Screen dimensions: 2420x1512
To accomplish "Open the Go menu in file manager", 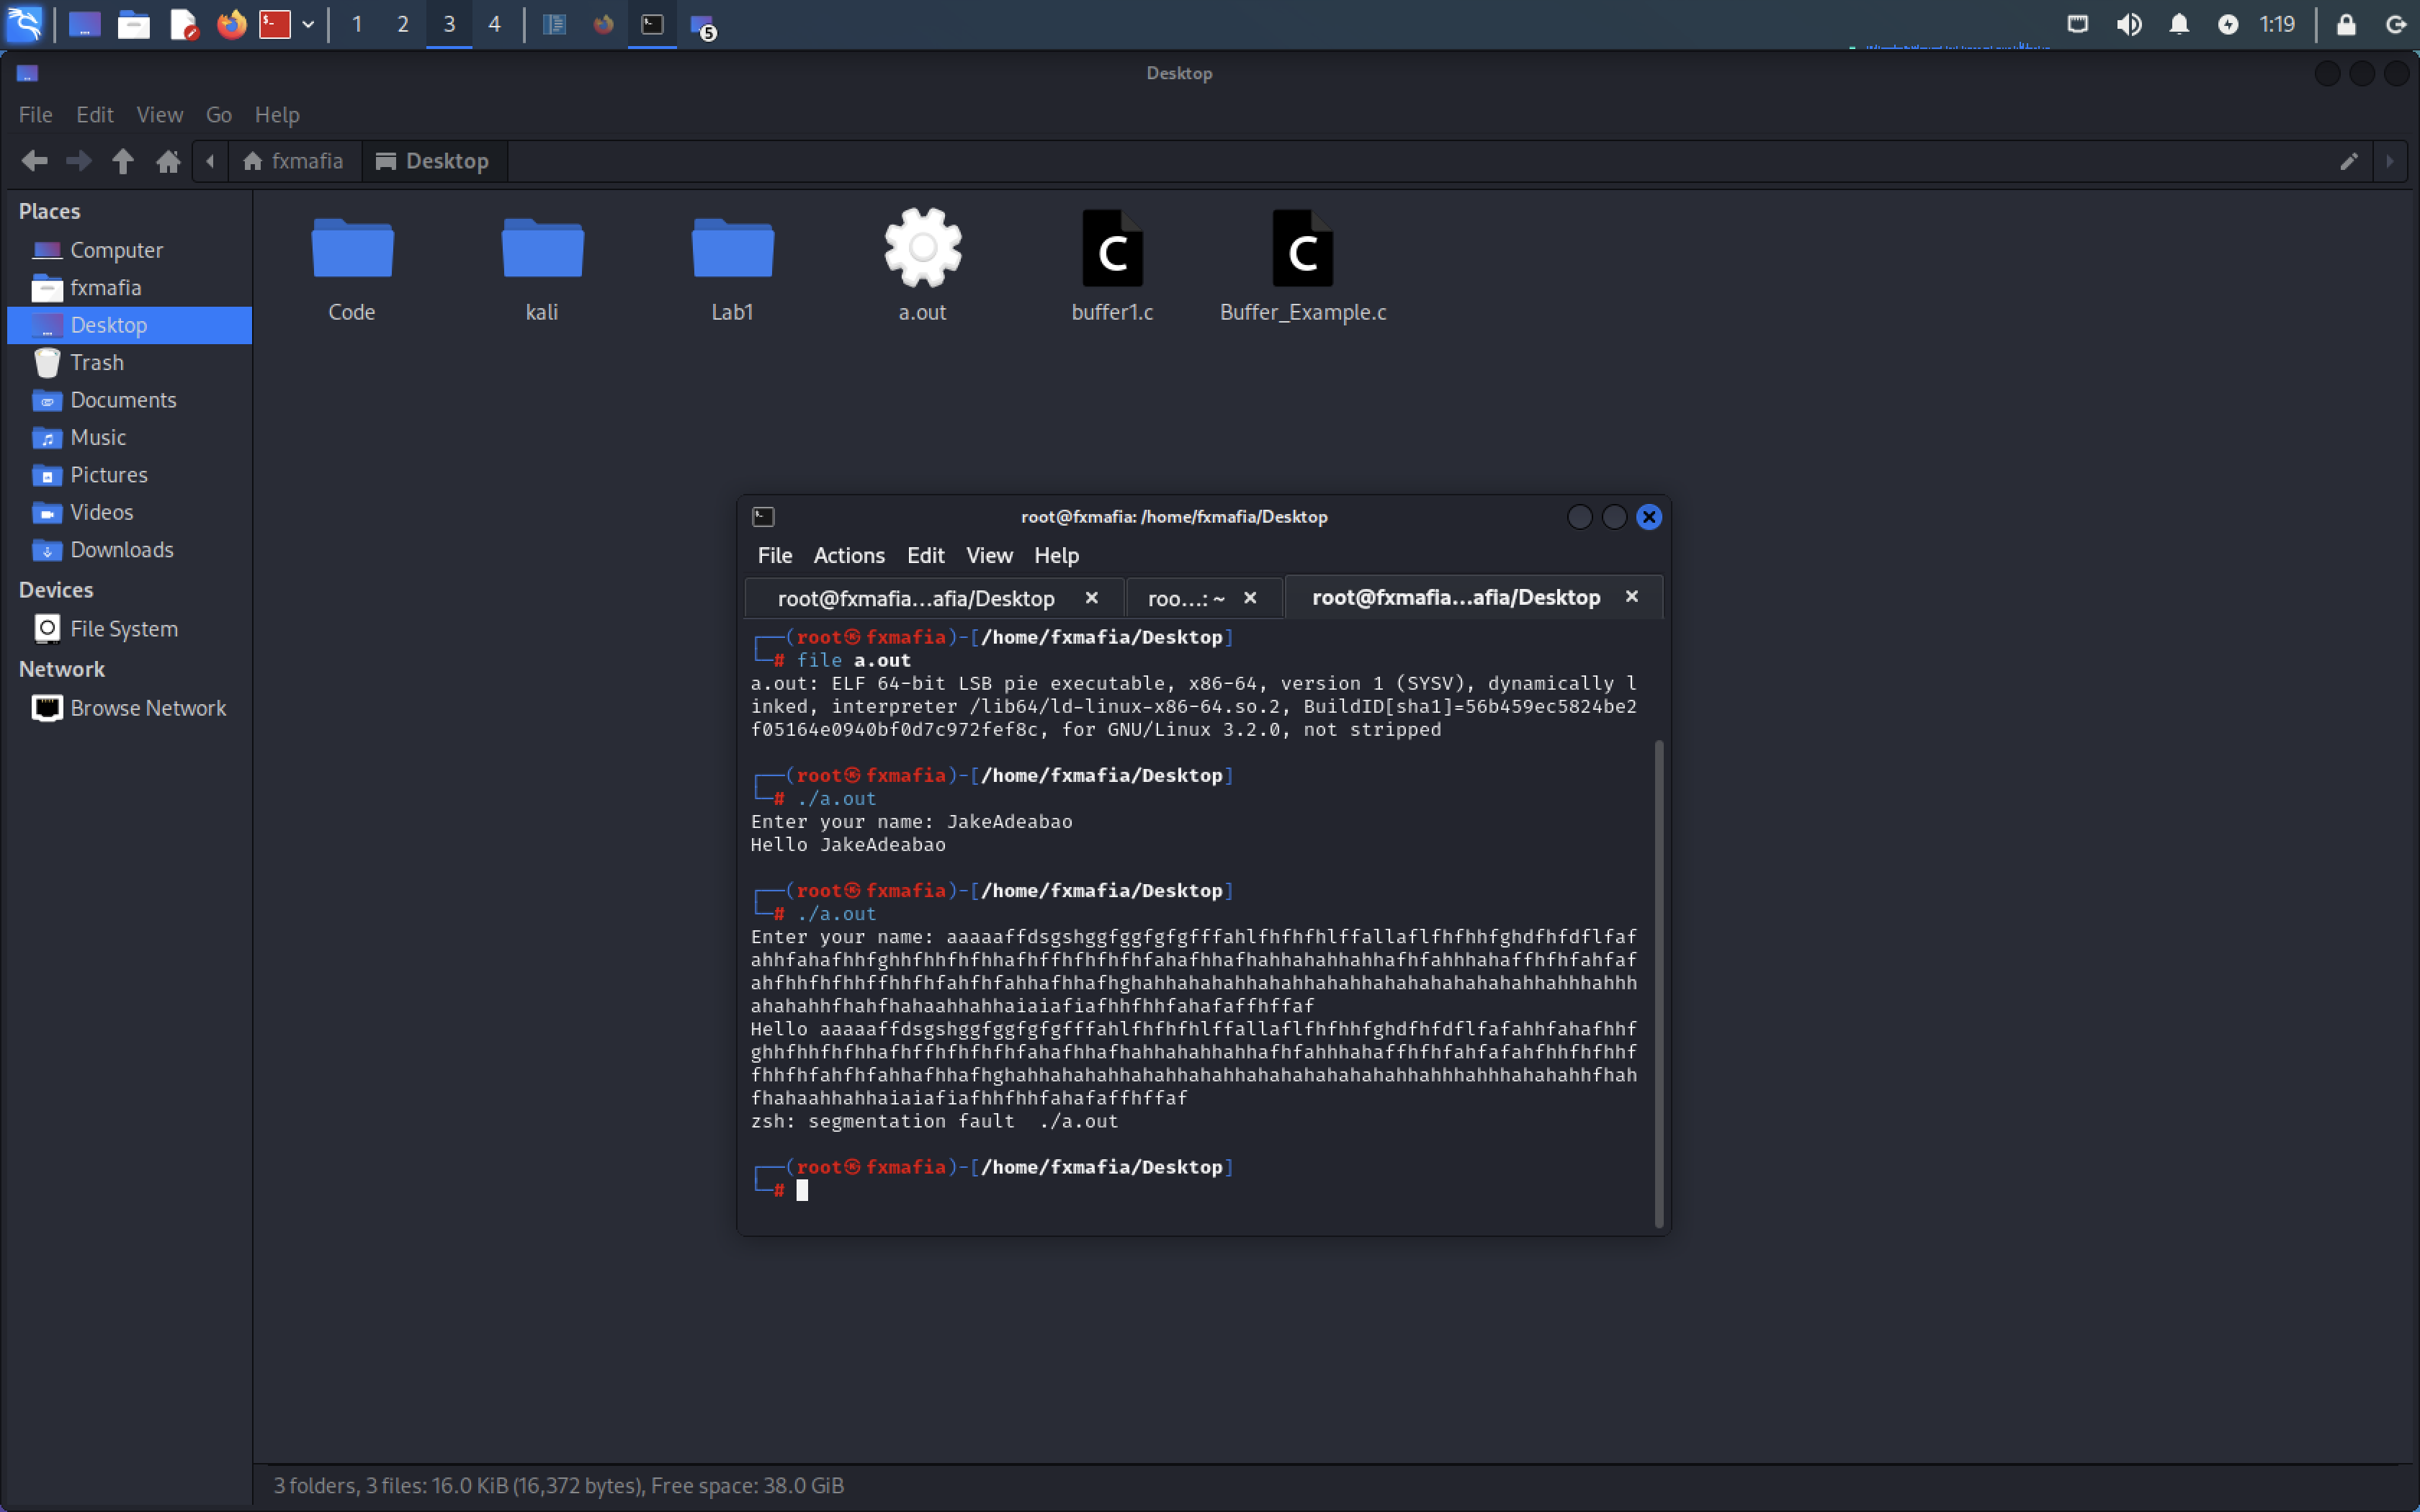I will (219, 115).
